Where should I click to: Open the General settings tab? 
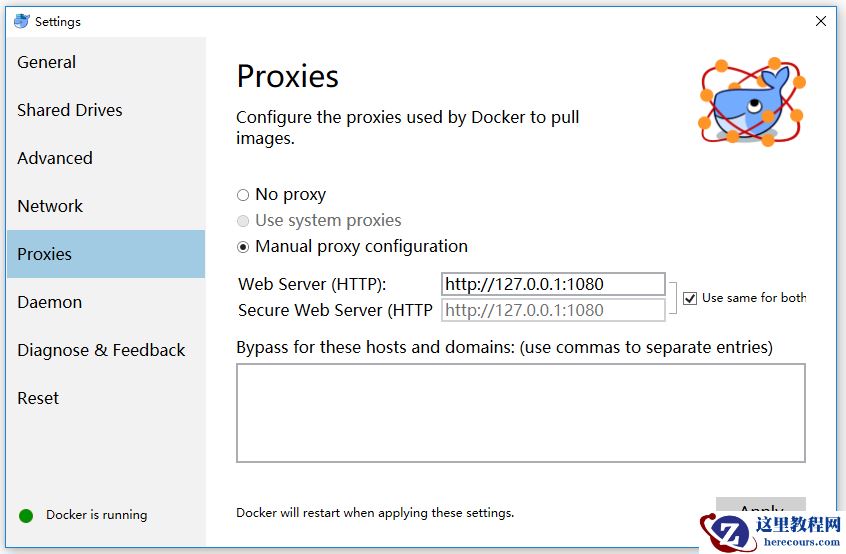click(x=47, y=62)
